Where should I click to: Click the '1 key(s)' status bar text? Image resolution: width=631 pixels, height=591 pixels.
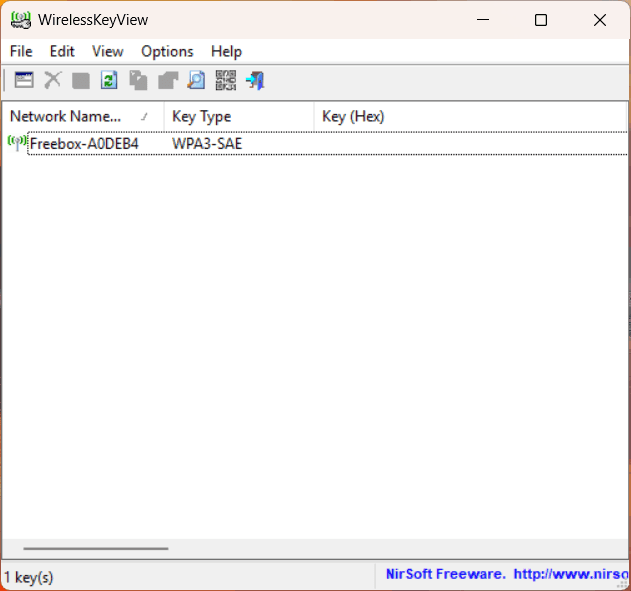(x=29, y=577)
